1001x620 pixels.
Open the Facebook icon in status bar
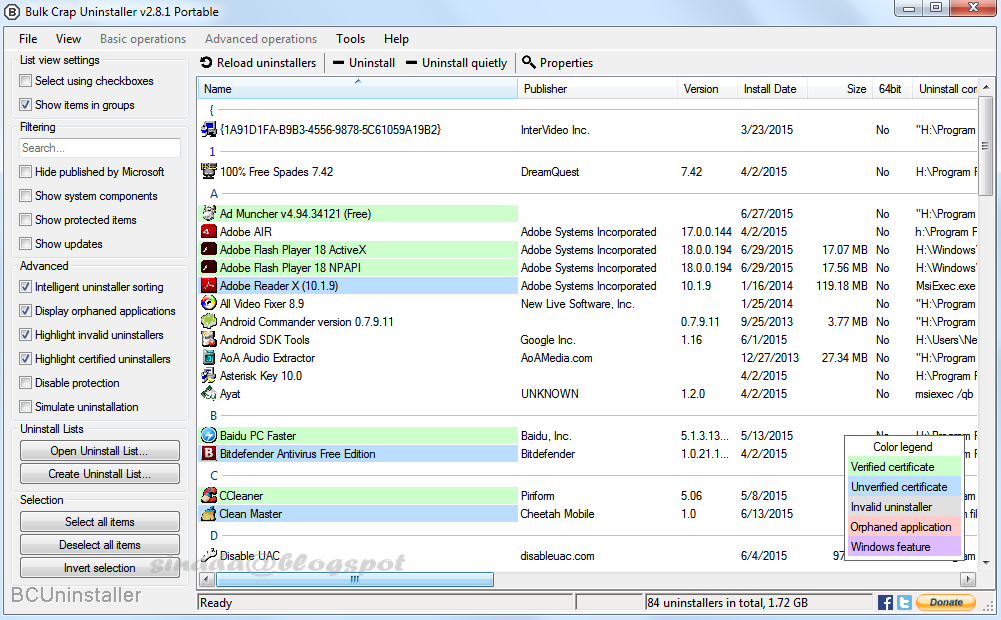(885, 602)
